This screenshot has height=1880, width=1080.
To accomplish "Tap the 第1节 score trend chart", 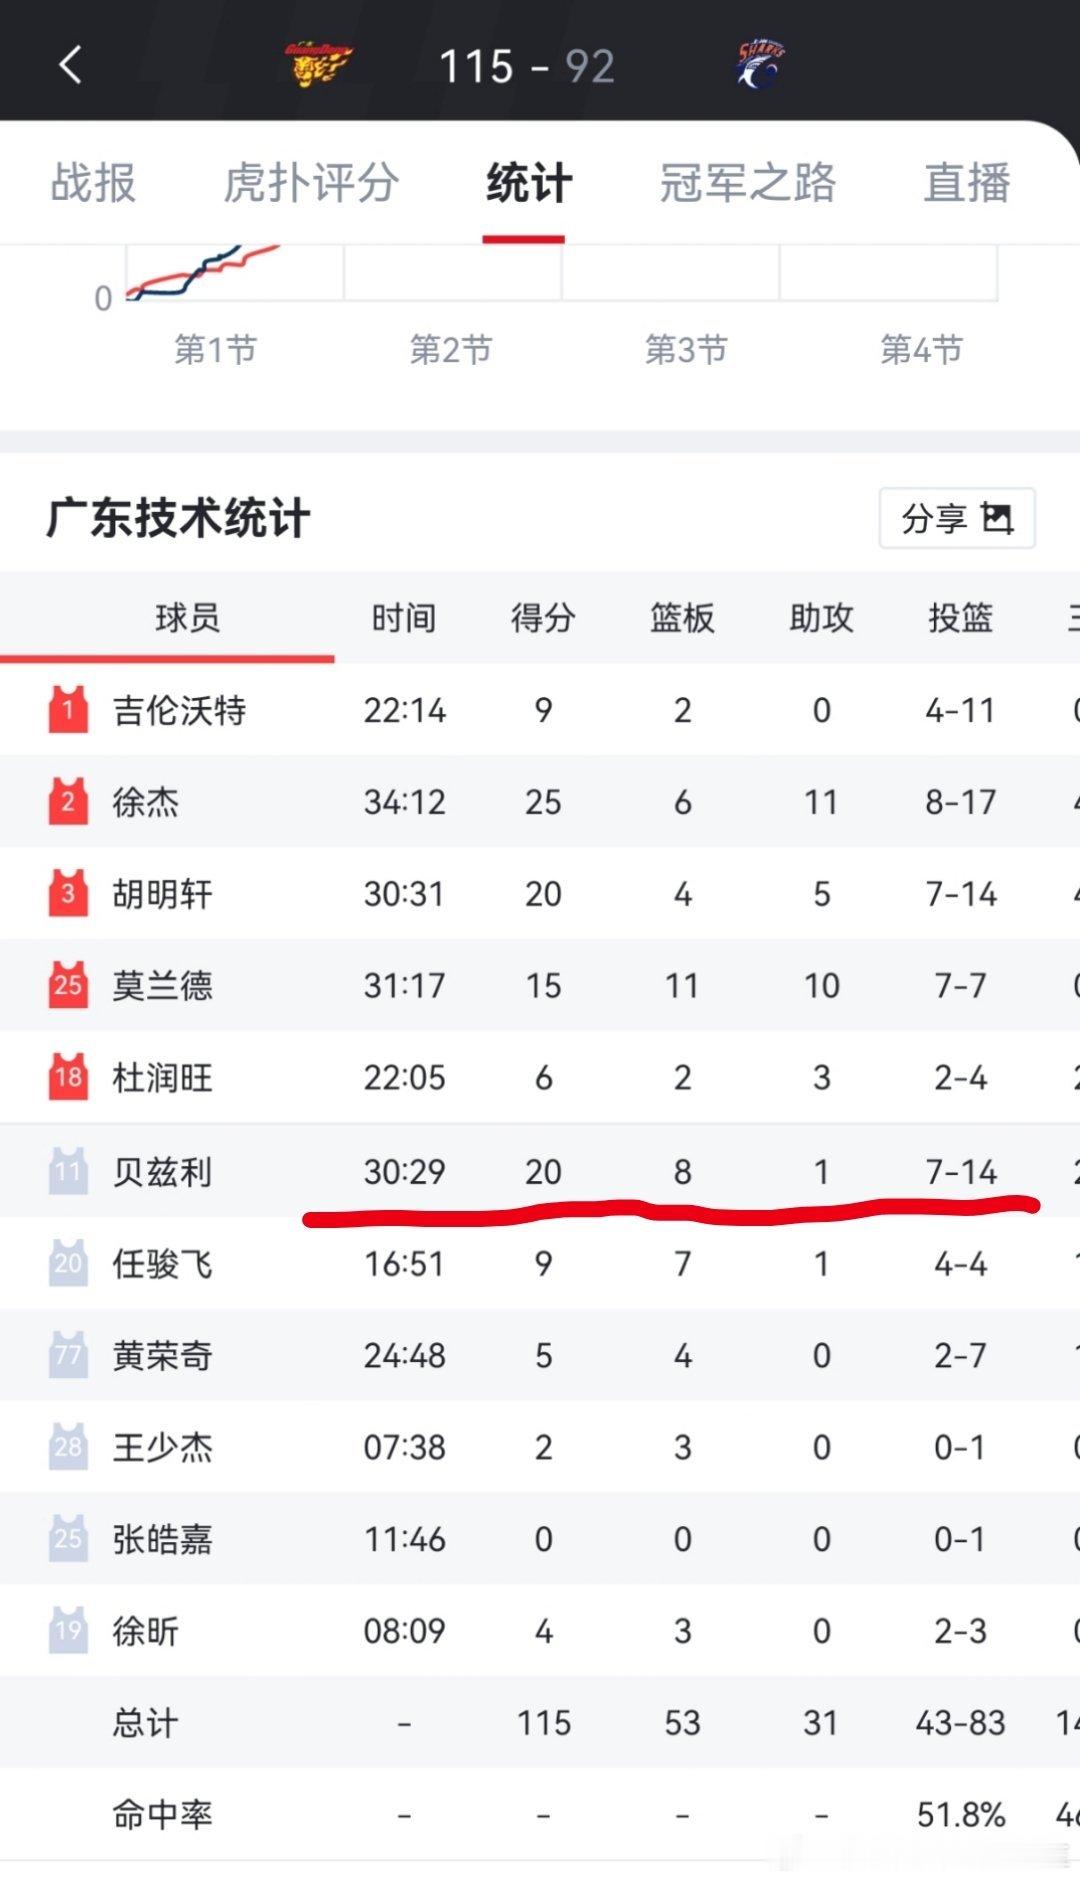I will (234, 272).
